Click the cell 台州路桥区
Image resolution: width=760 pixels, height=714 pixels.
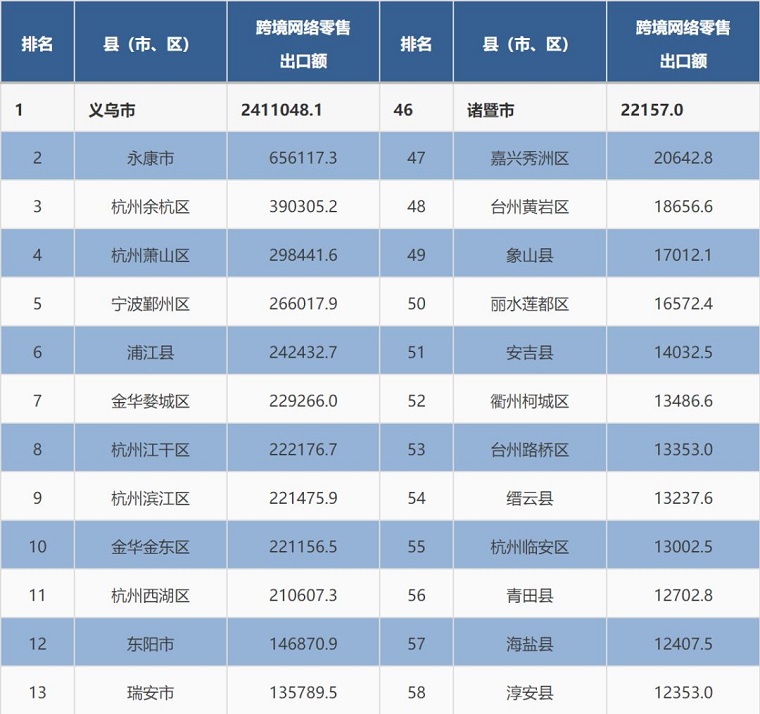click(530, 449)
